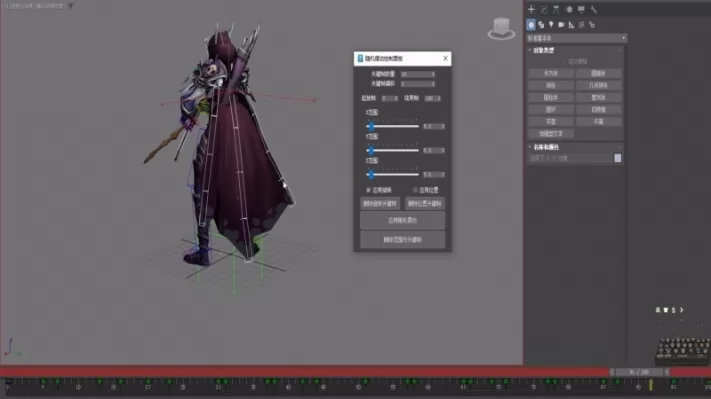Select the Cameras category icon
This screenshot has height=399, width=711.
[x=561, y=24]
